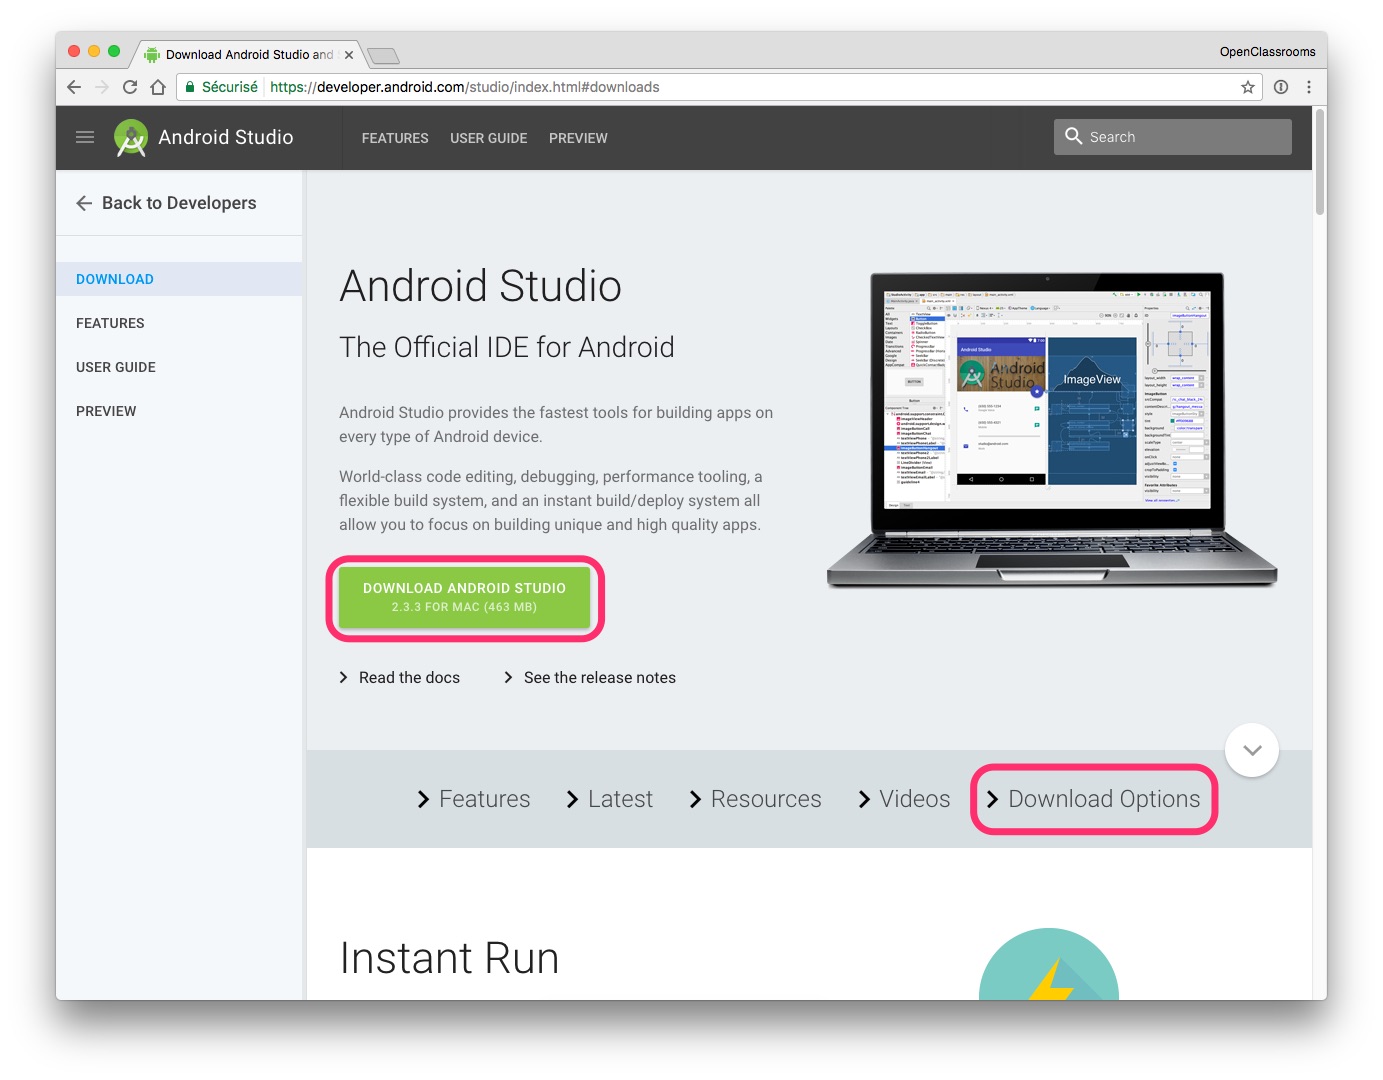Image resolution: width=1383 pixels, height=1080 pixels.
Task: Open the Chrome three-dot menu
Action: pos(1309,87)
